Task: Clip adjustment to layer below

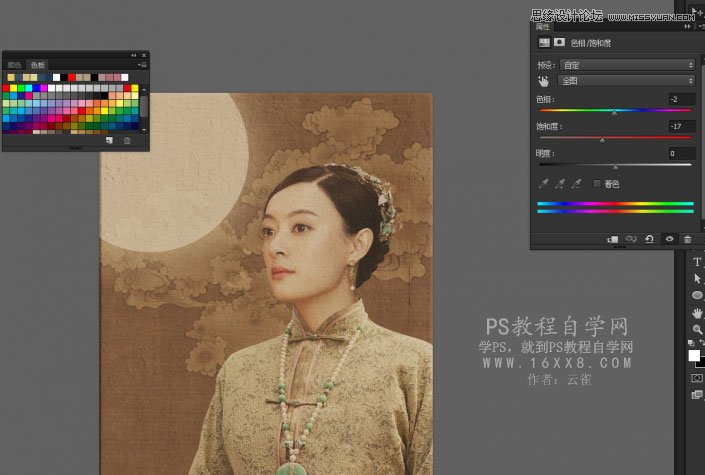Action: click(612, 239)
